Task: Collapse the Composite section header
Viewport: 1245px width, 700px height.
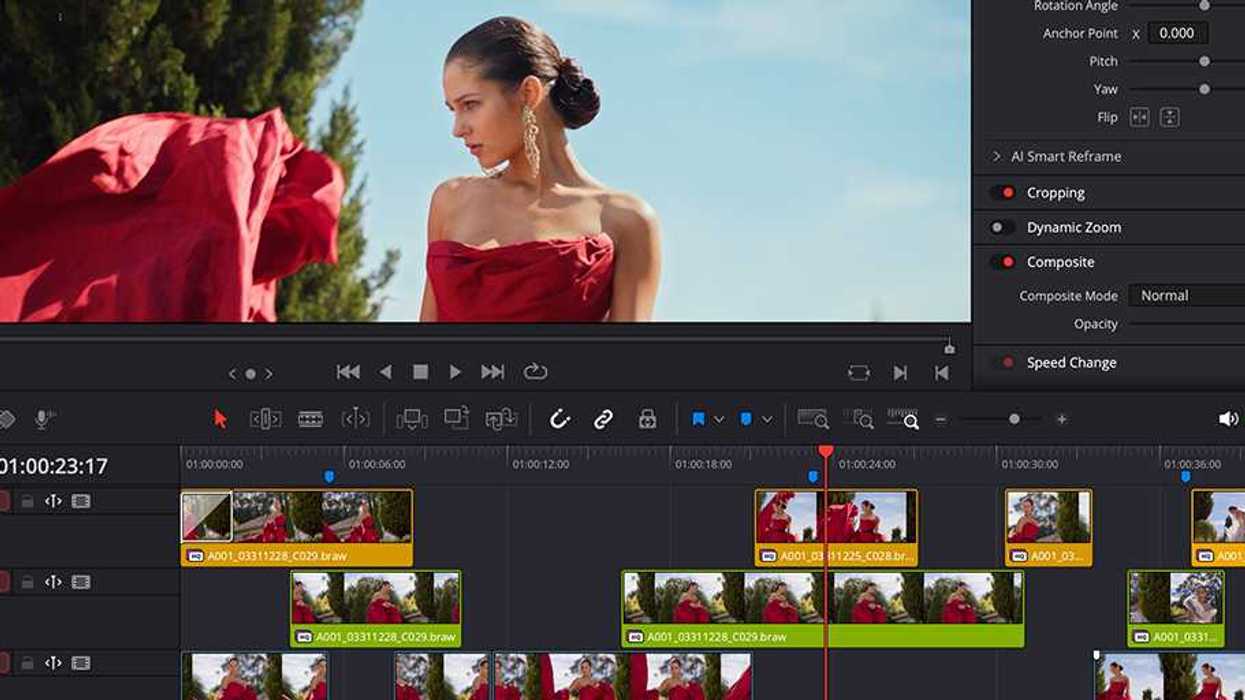Action: (x=1061, y=262)
